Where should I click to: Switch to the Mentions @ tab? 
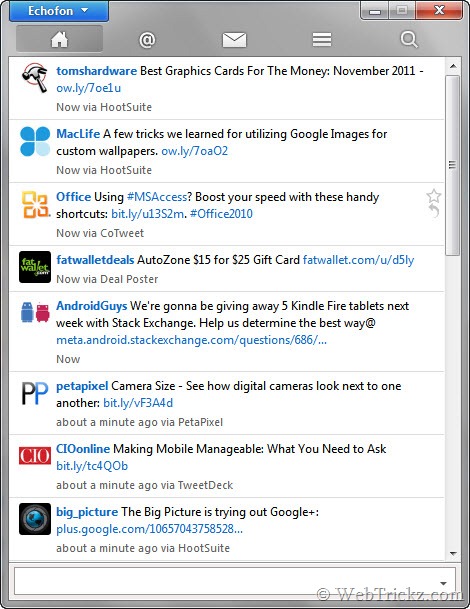pos(147,40)
